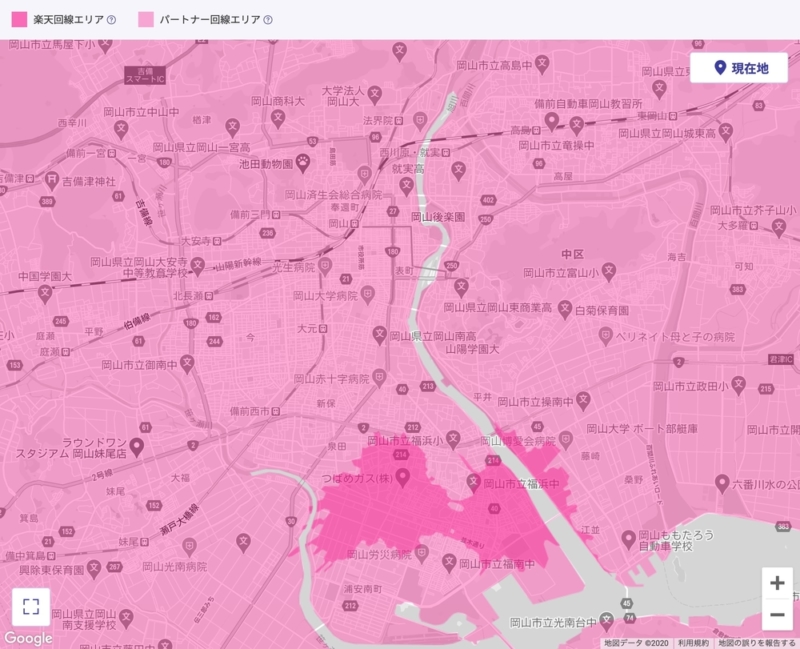Image resolution: width=800 pixels, height=649 pixels.
Task: Click the 中区 ward label
Action: 572,254
